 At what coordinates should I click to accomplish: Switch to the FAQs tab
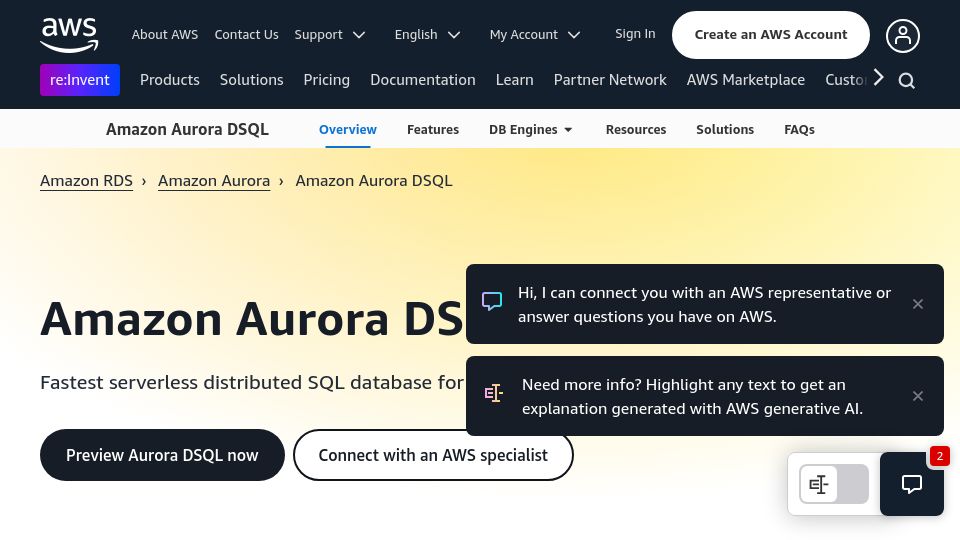[799, 130]
